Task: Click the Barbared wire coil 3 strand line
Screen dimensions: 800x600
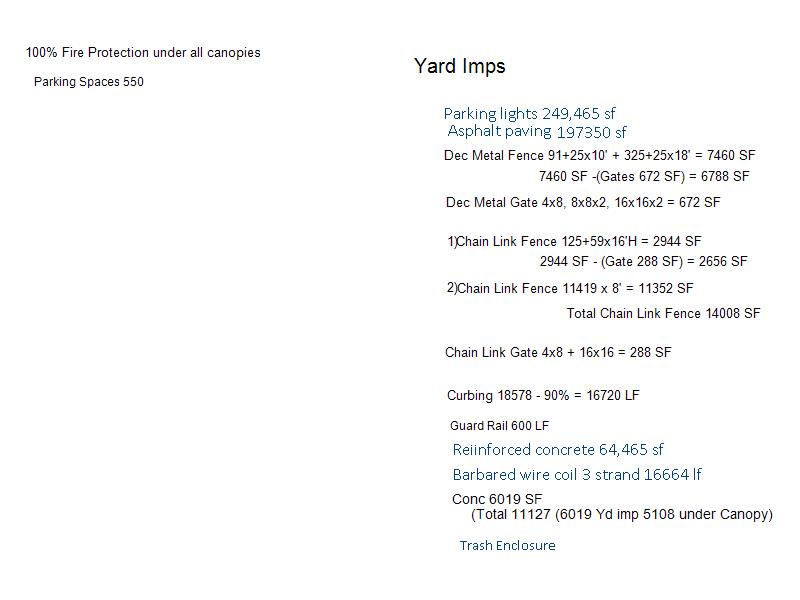Action: point(577,475)
